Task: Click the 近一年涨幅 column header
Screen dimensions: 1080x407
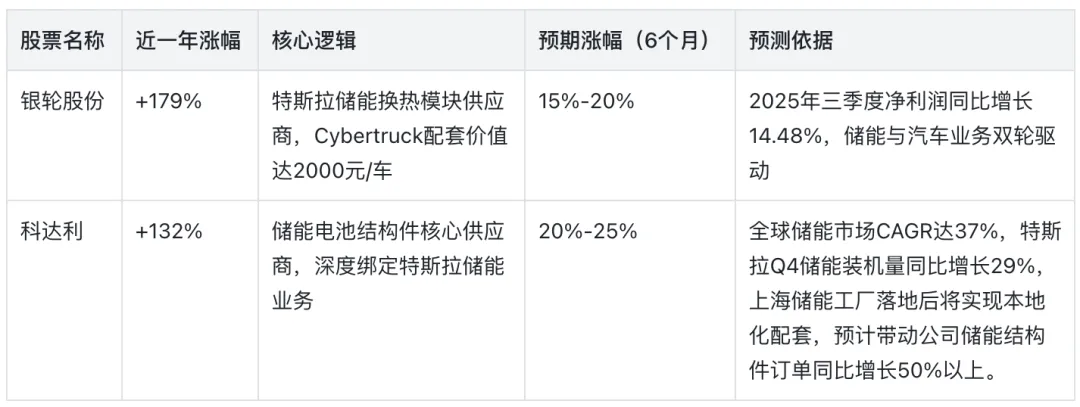Action: pos(188,41)
